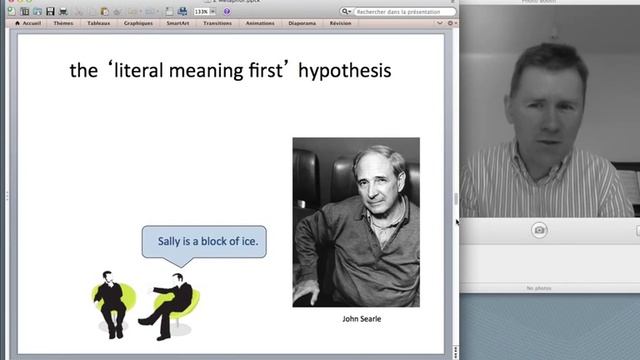The image size is (640, 360).
Task: Click the Photo Booth live video preview
Action: pos(550,111)
